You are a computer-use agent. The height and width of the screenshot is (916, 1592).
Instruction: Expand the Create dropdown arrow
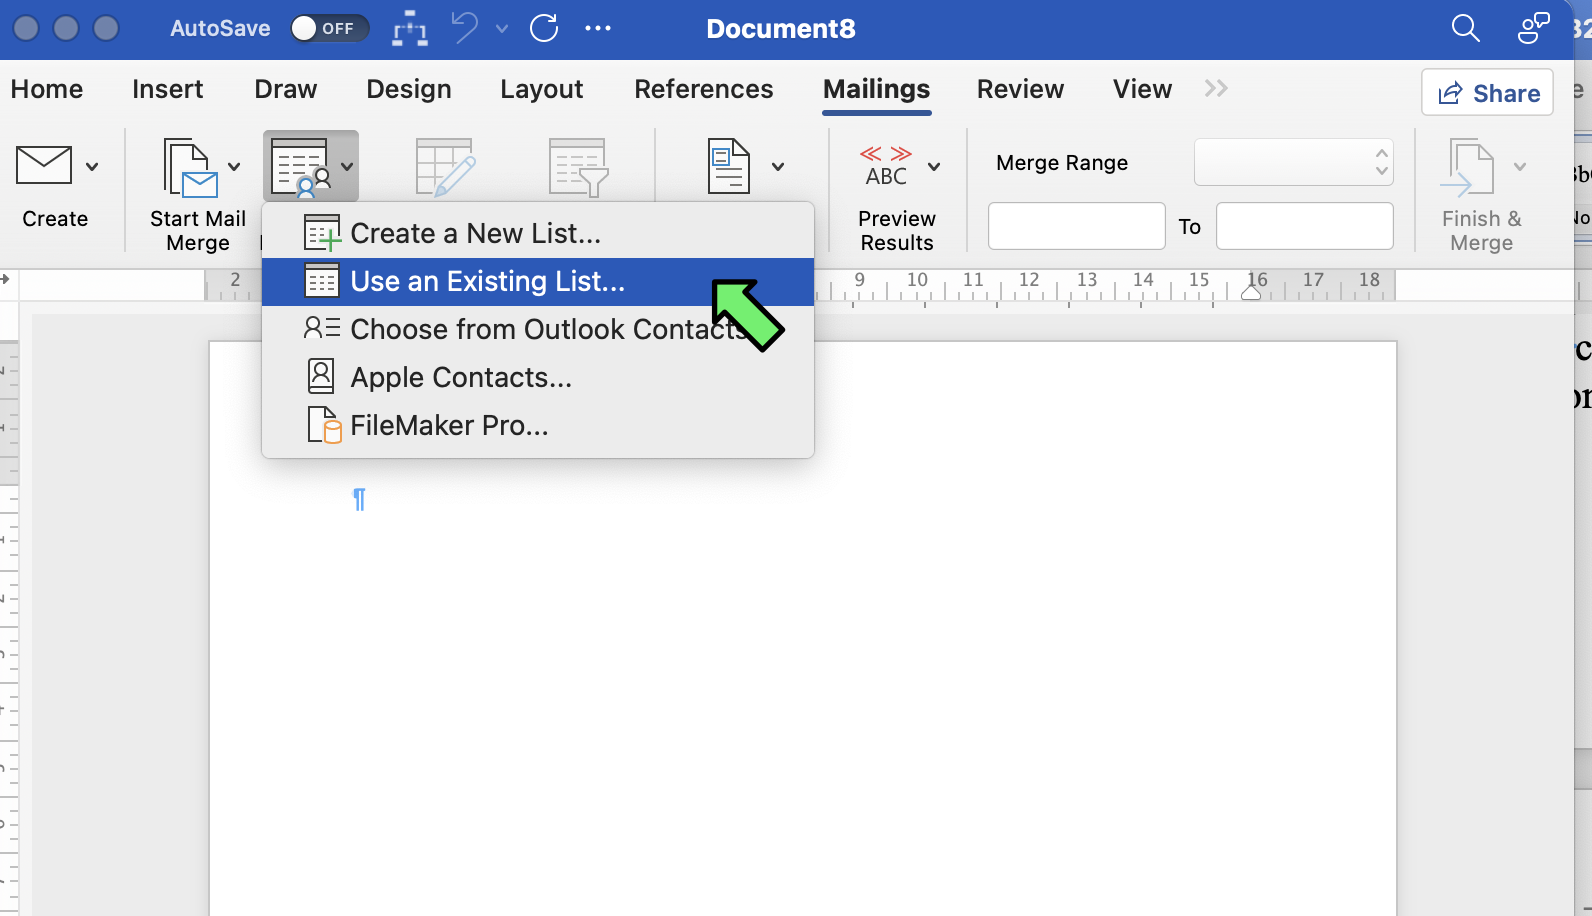(92, 166)
